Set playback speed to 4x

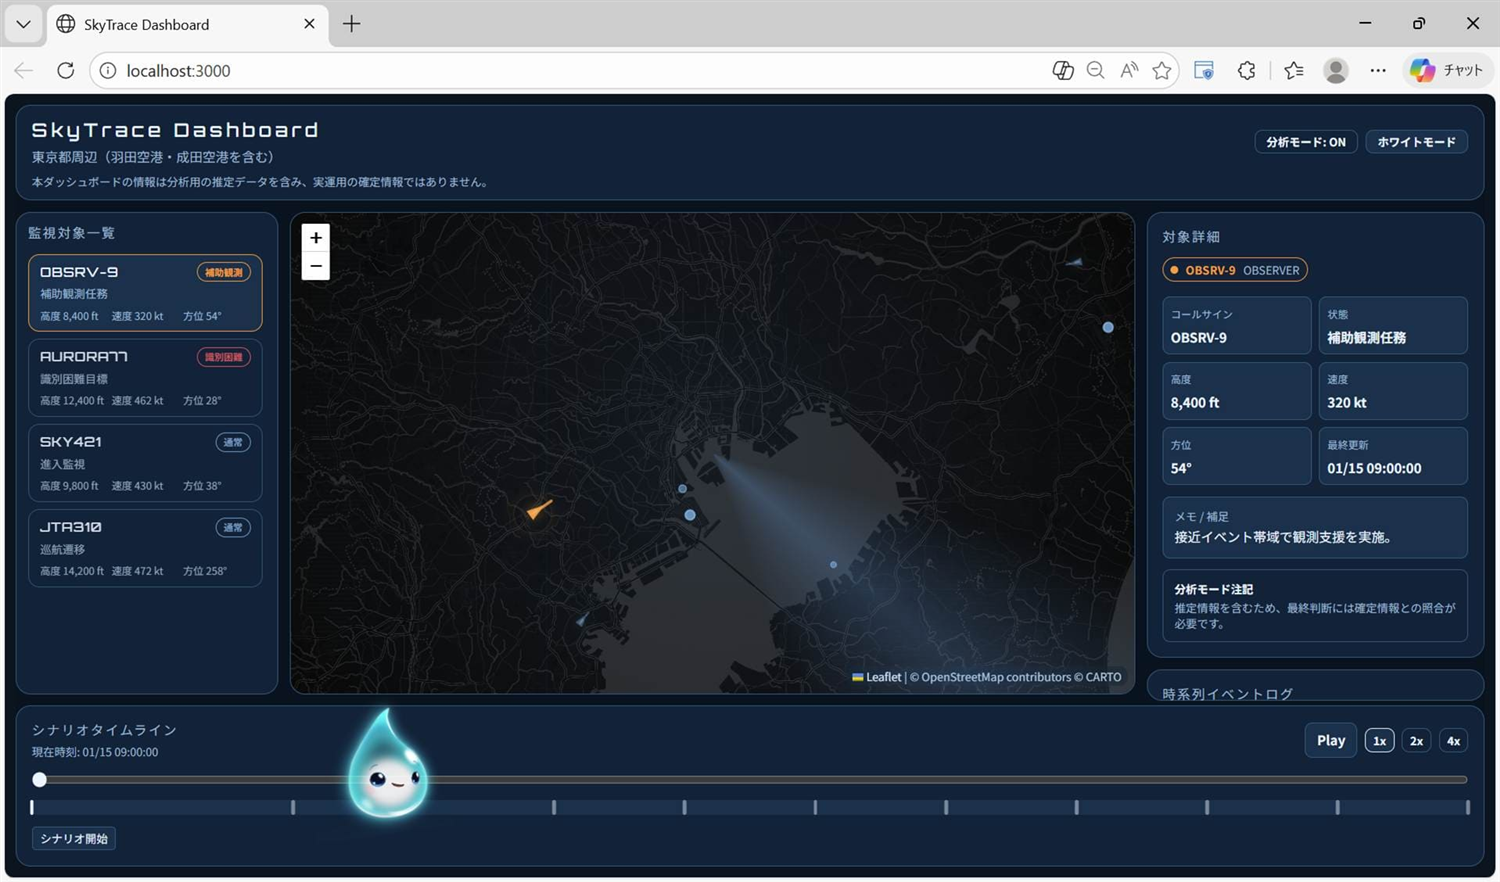1453,741
